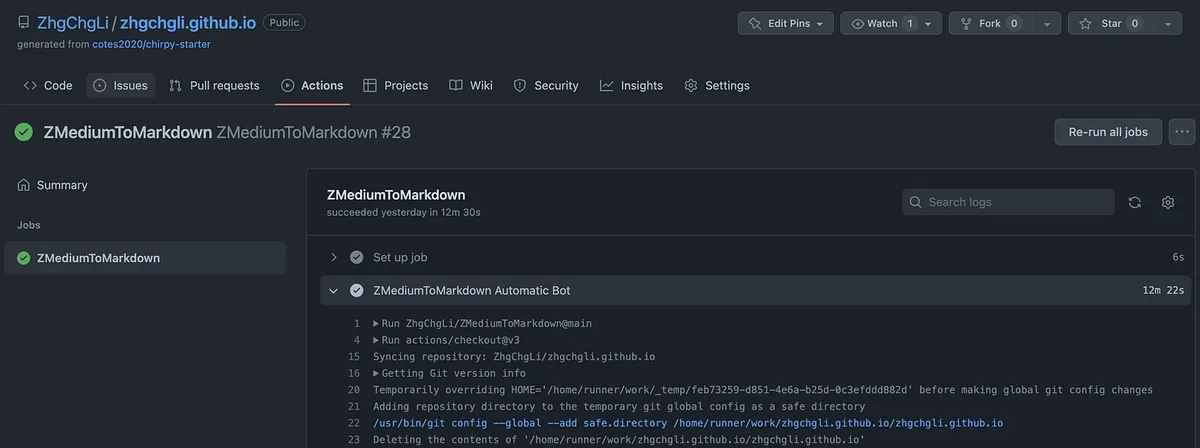
Task: Click the green success icon beside ZMediumToMarkdown job
Action: pyautogui.click(x=24, y=258)
